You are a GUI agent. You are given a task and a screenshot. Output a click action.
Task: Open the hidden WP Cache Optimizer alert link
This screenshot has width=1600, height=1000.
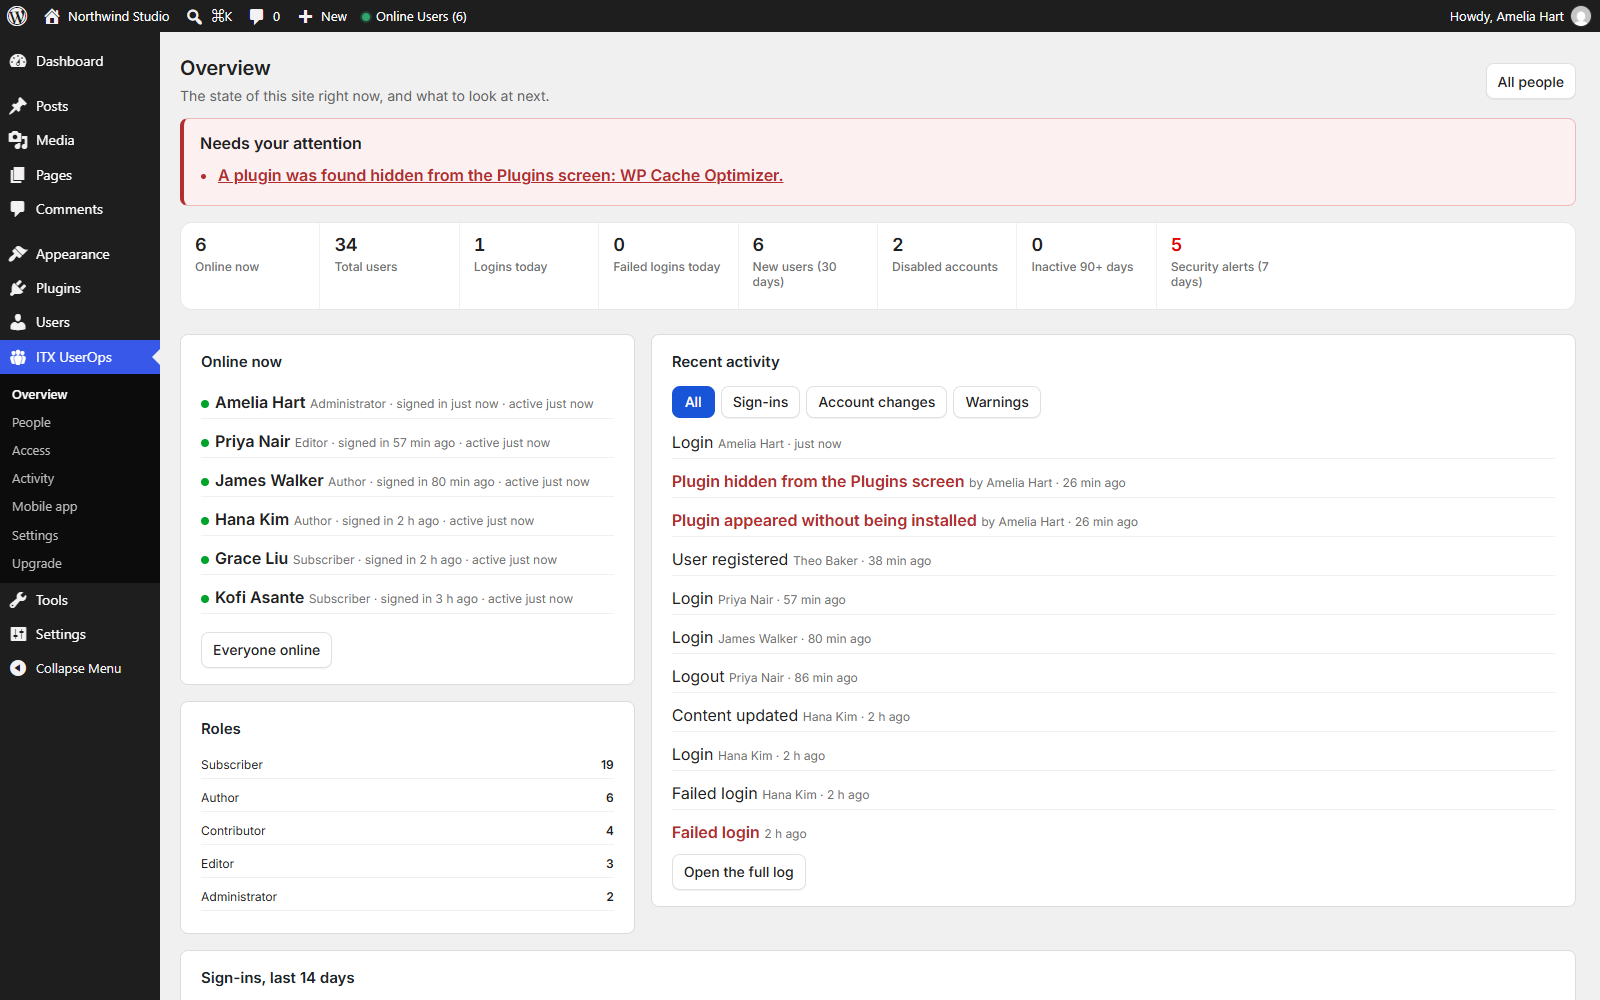(x=500, y=175)
